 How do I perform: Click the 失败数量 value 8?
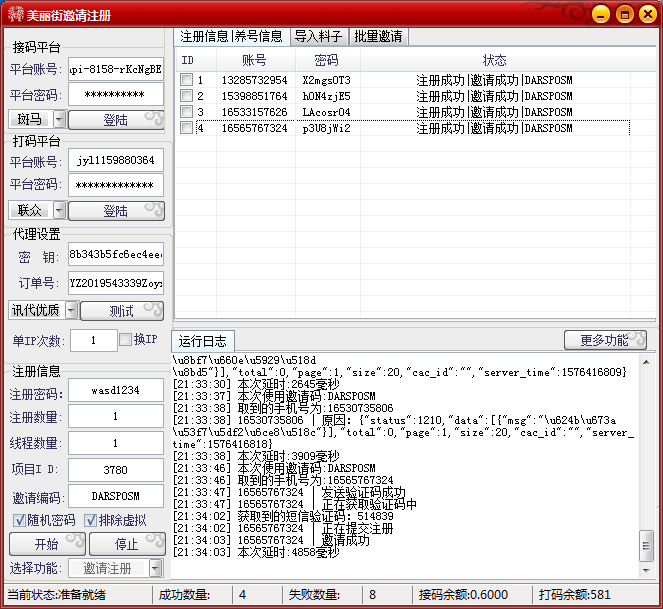(373, 595)
